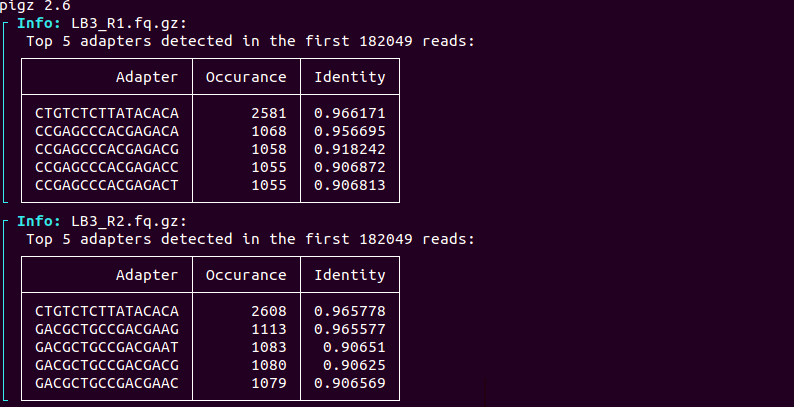794x407 pixels.
Task: Click identity value 0.965577
Action: point(350,329)
